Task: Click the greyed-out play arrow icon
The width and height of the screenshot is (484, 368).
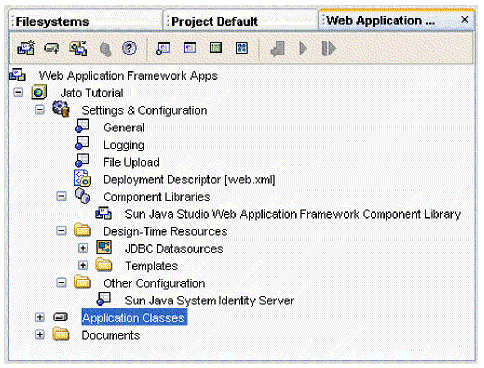Action: 303,49
